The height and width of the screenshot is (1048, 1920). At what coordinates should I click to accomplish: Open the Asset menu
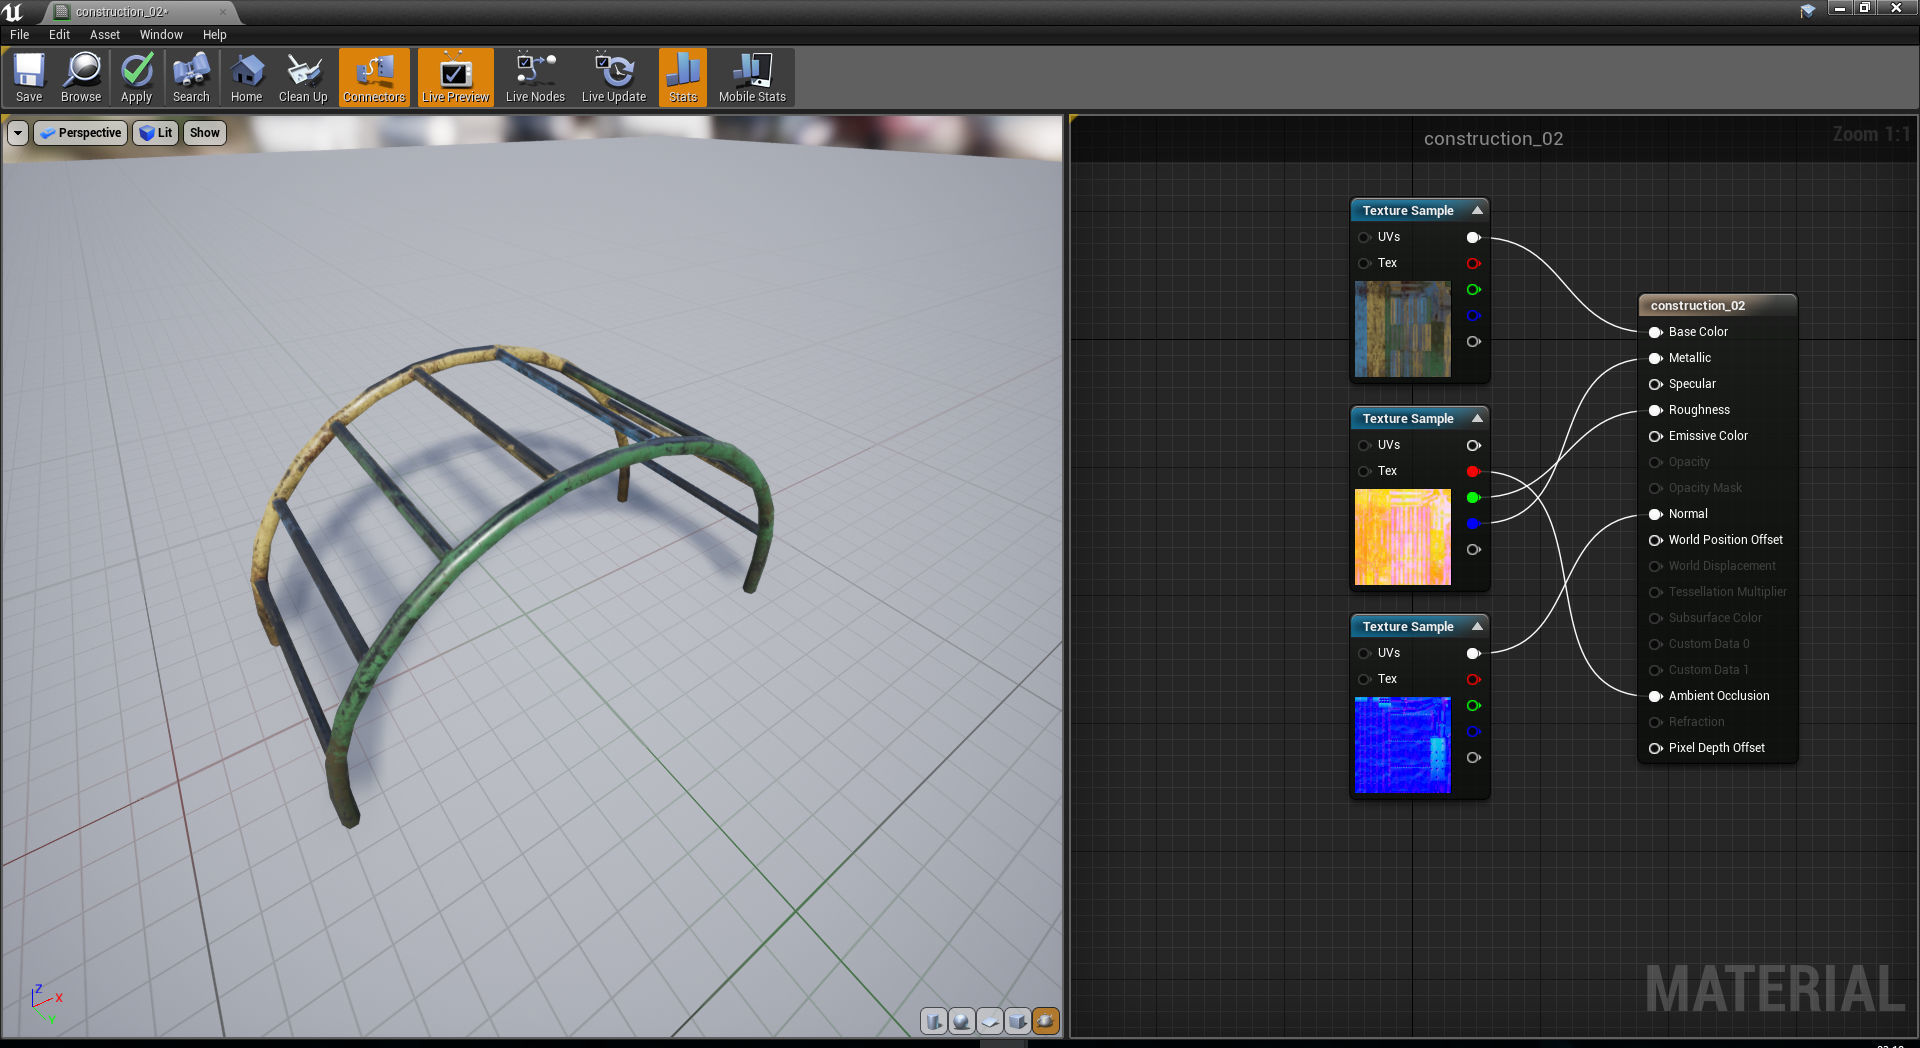pyautogui.click(x=105, y=35)
